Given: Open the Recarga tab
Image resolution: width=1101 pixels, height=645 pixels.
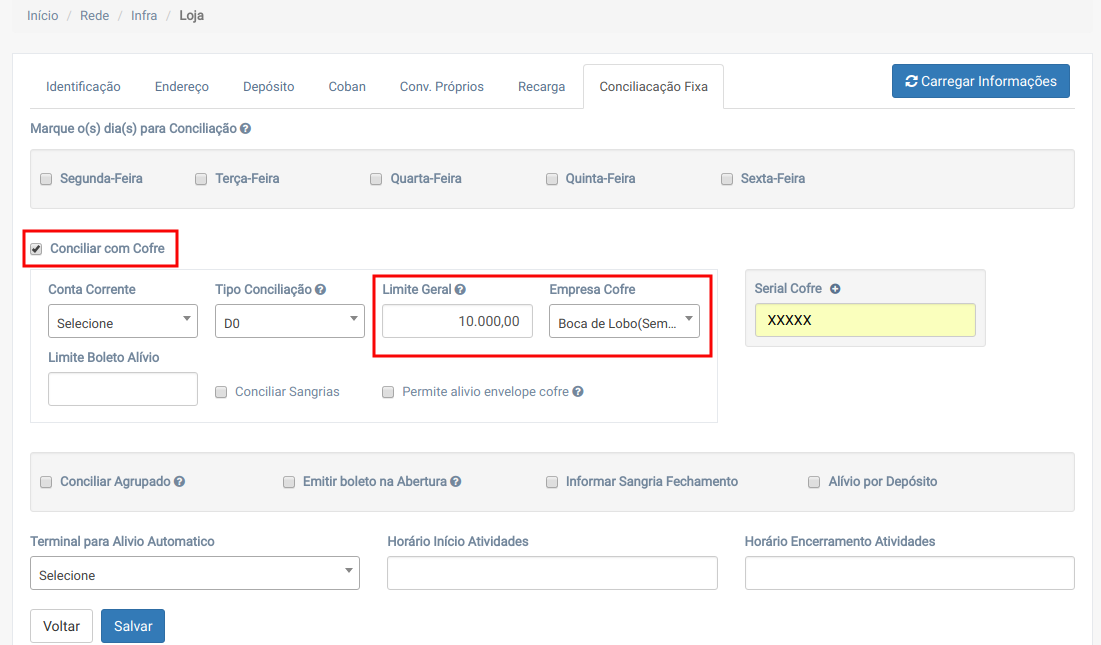Looking at the screenshot, I should tap(541, 87).
